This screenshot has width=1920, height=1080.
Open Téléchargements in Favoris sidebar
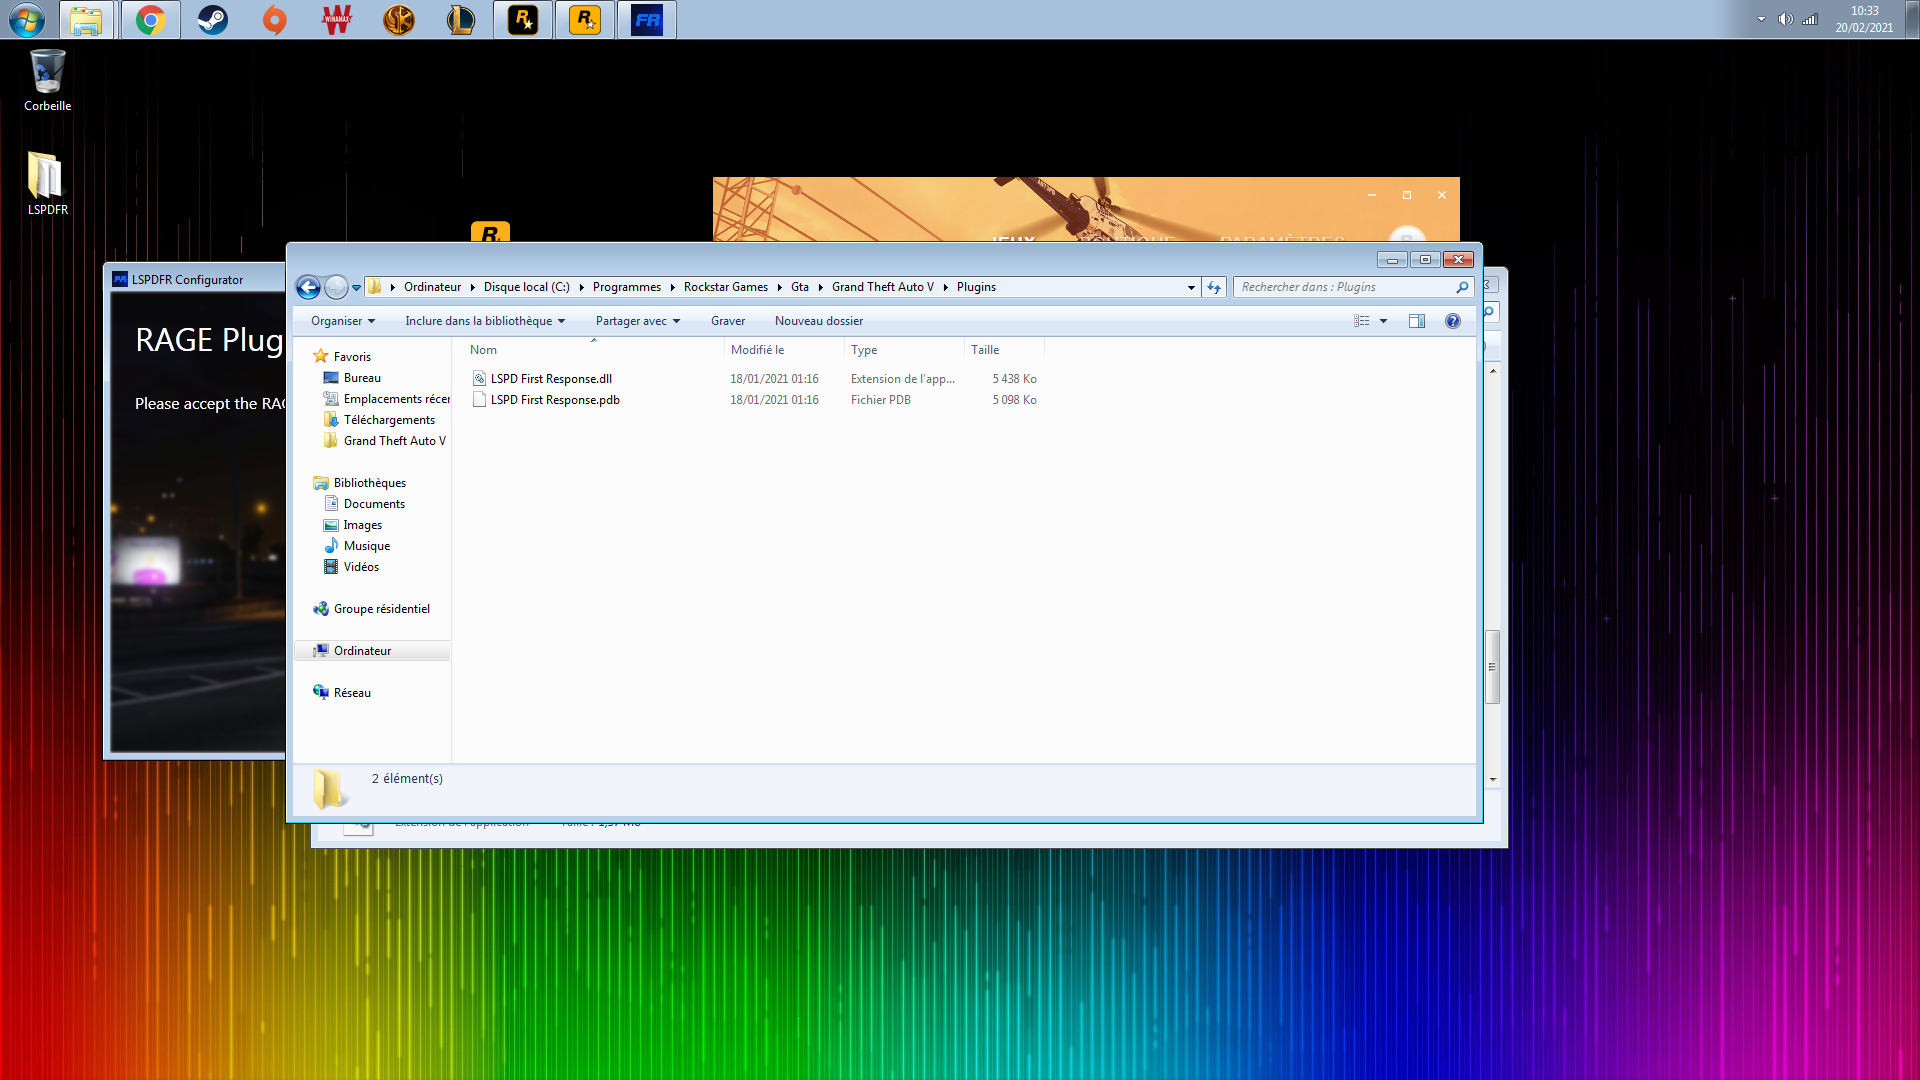389,420
